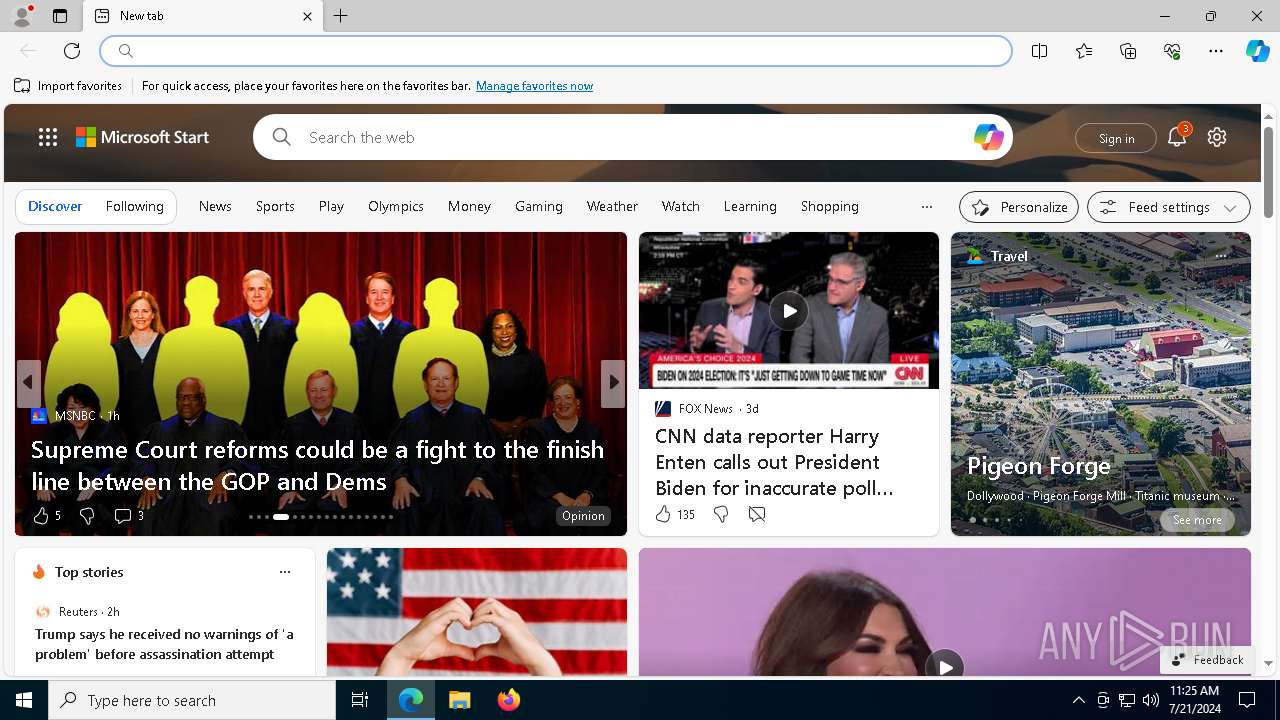Click the Microsoft Start logo

(x=143, y=137)
